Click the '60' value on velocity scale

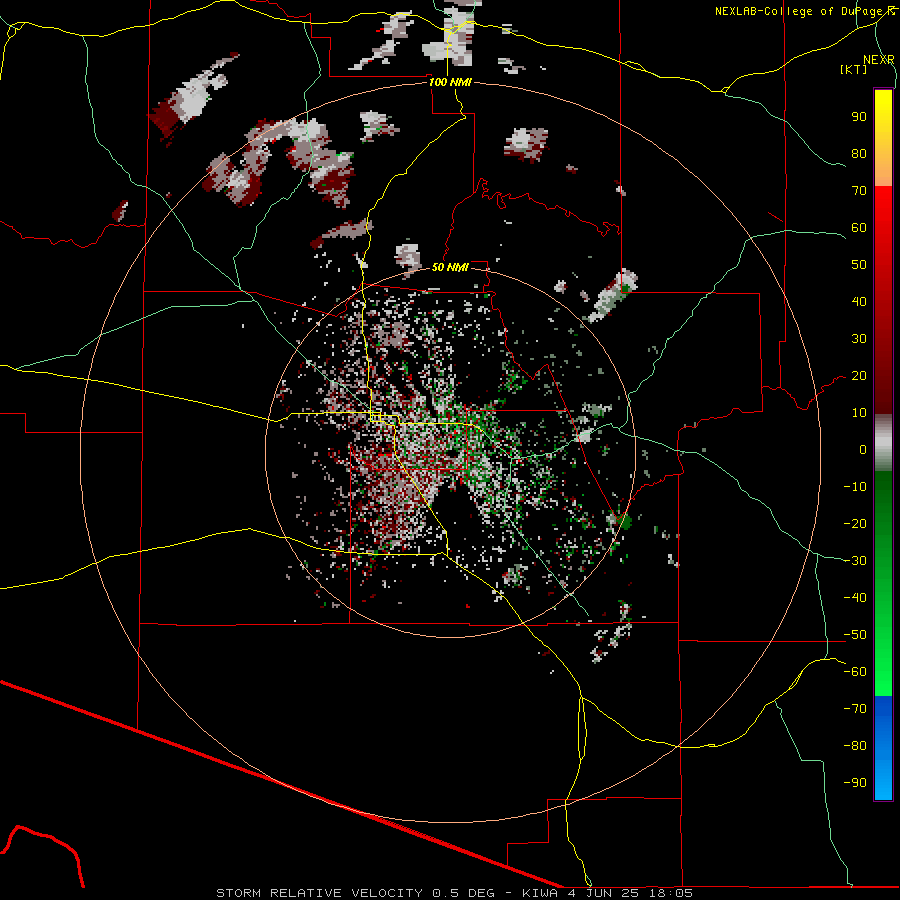click(859, 227)
